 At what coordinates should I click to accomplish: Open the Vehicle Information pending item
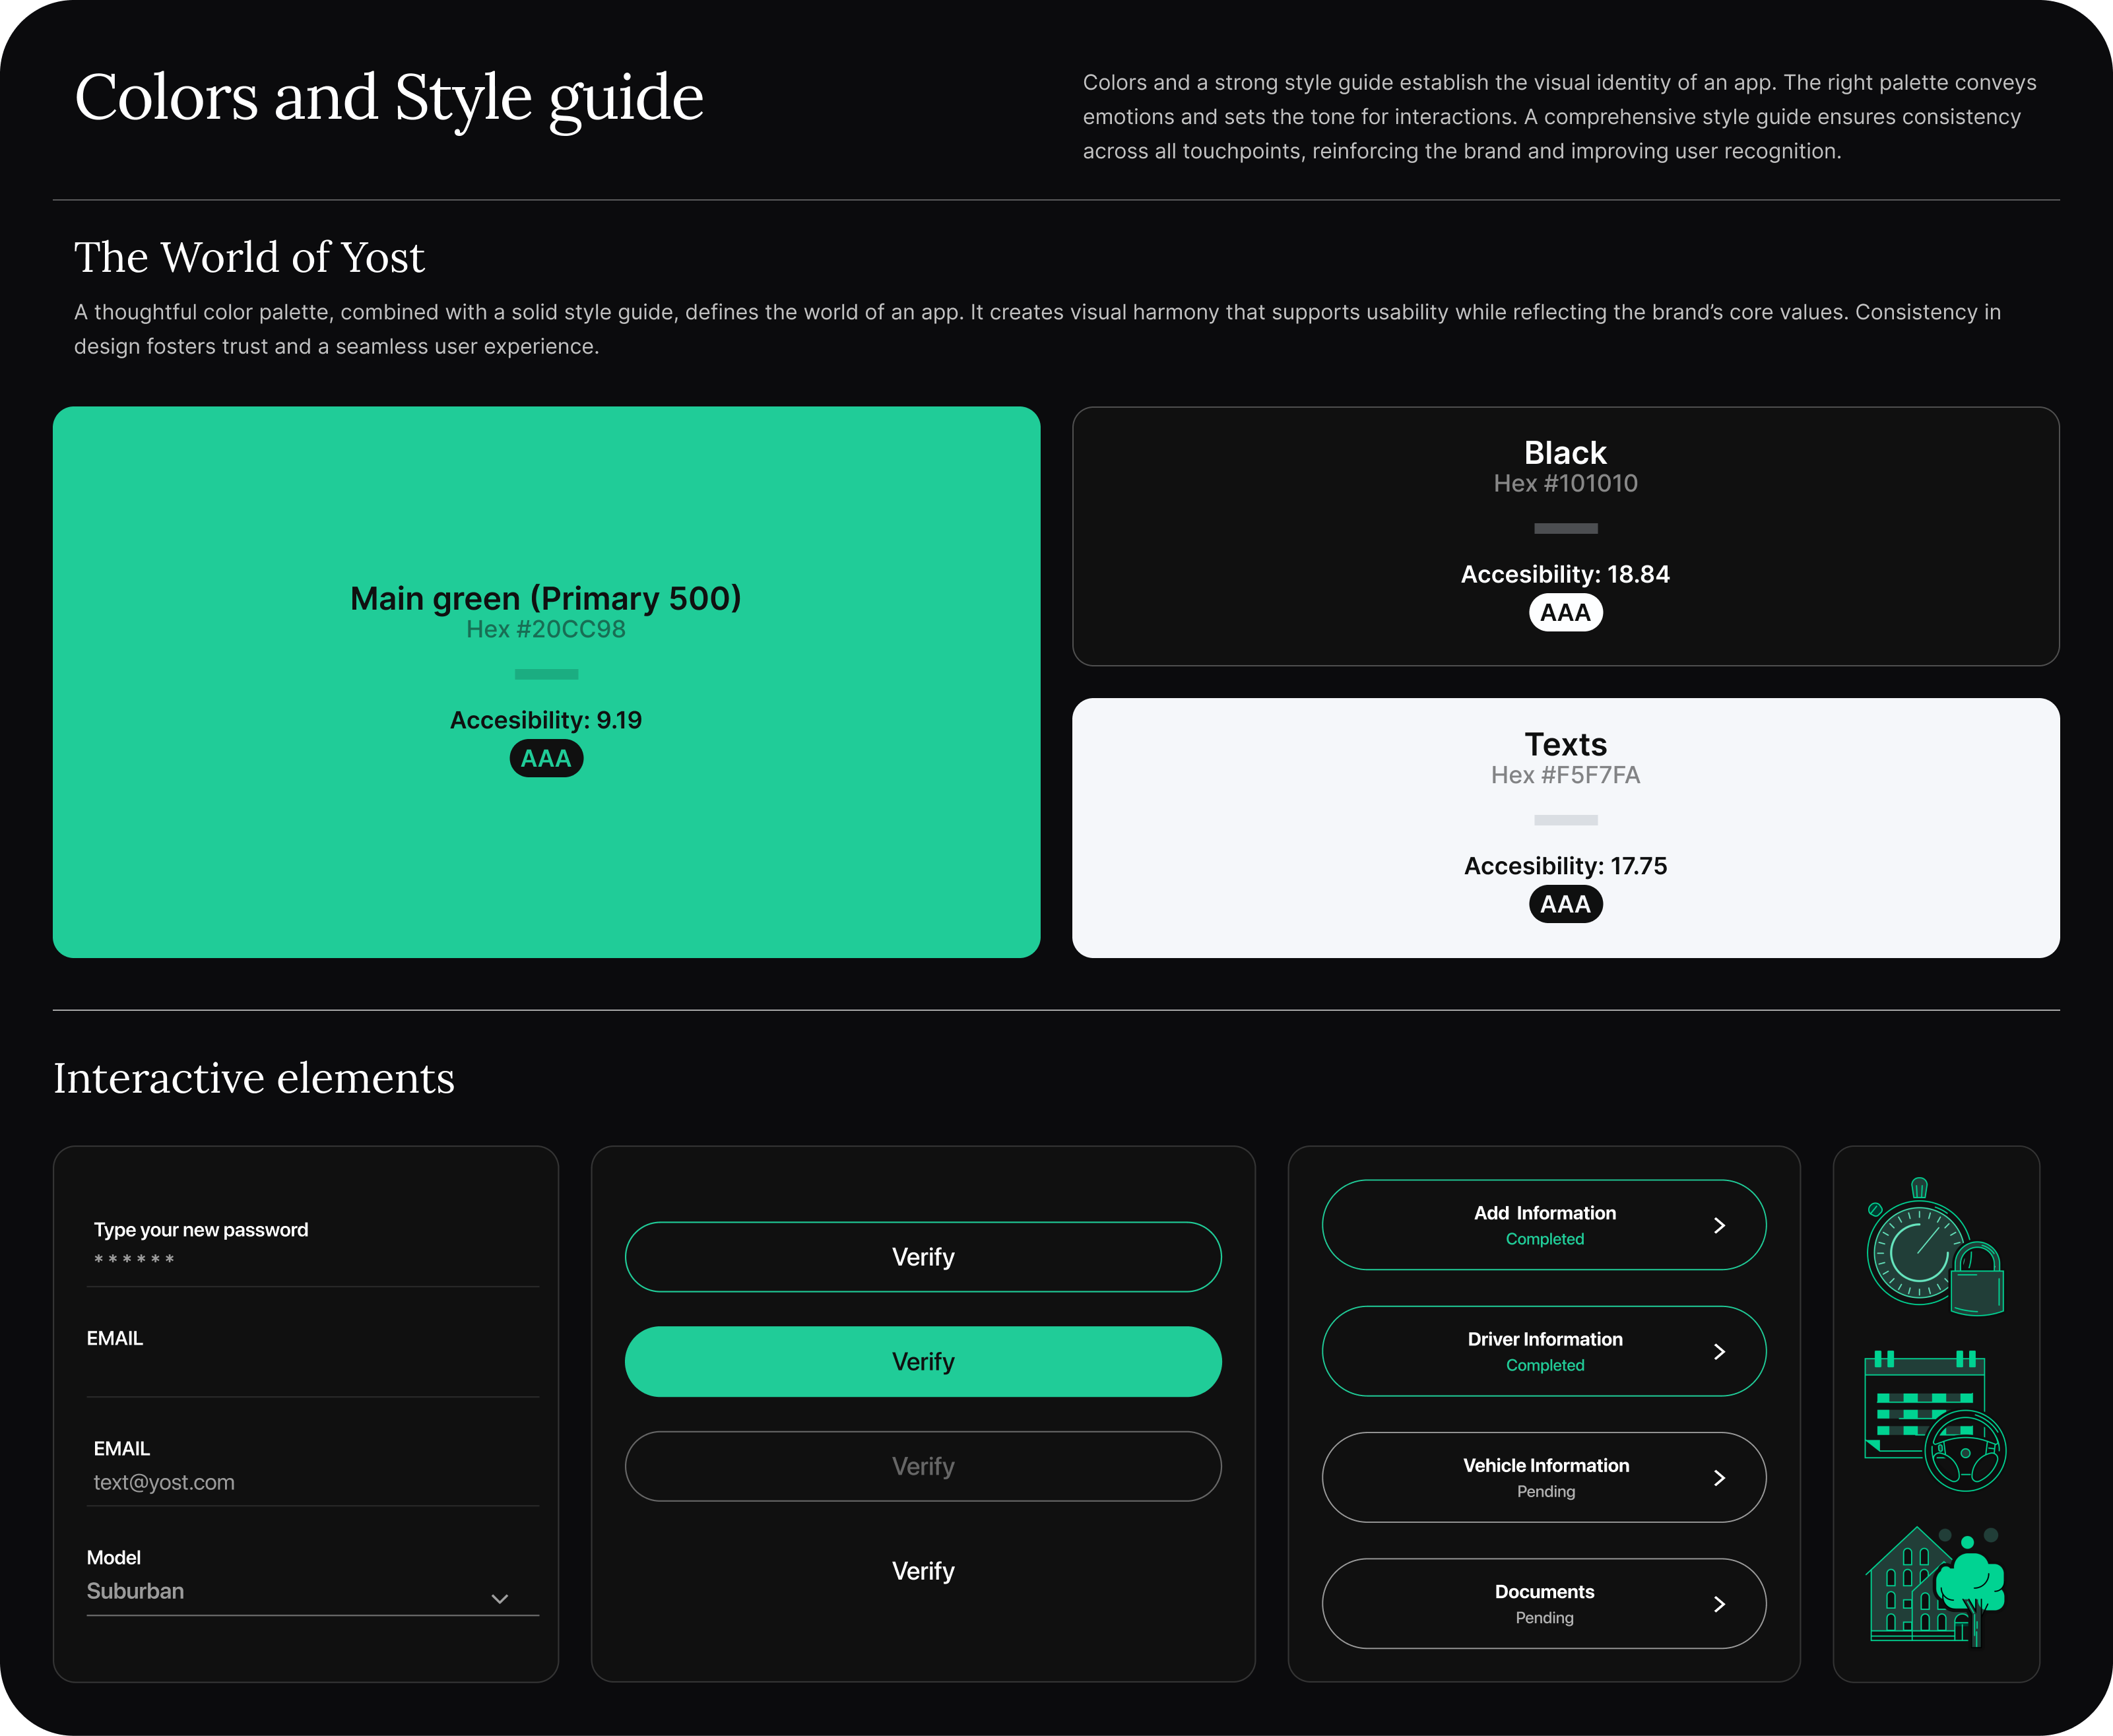point(1544,1477)
